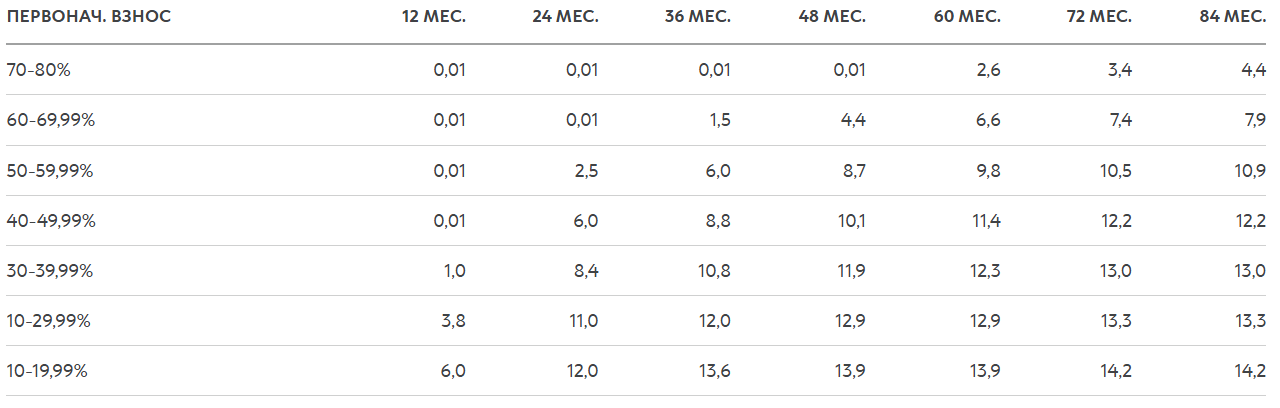Select the "60 МЕС." column header
This screenshot has width=1280, height=408.
click(x=967, y=18)
